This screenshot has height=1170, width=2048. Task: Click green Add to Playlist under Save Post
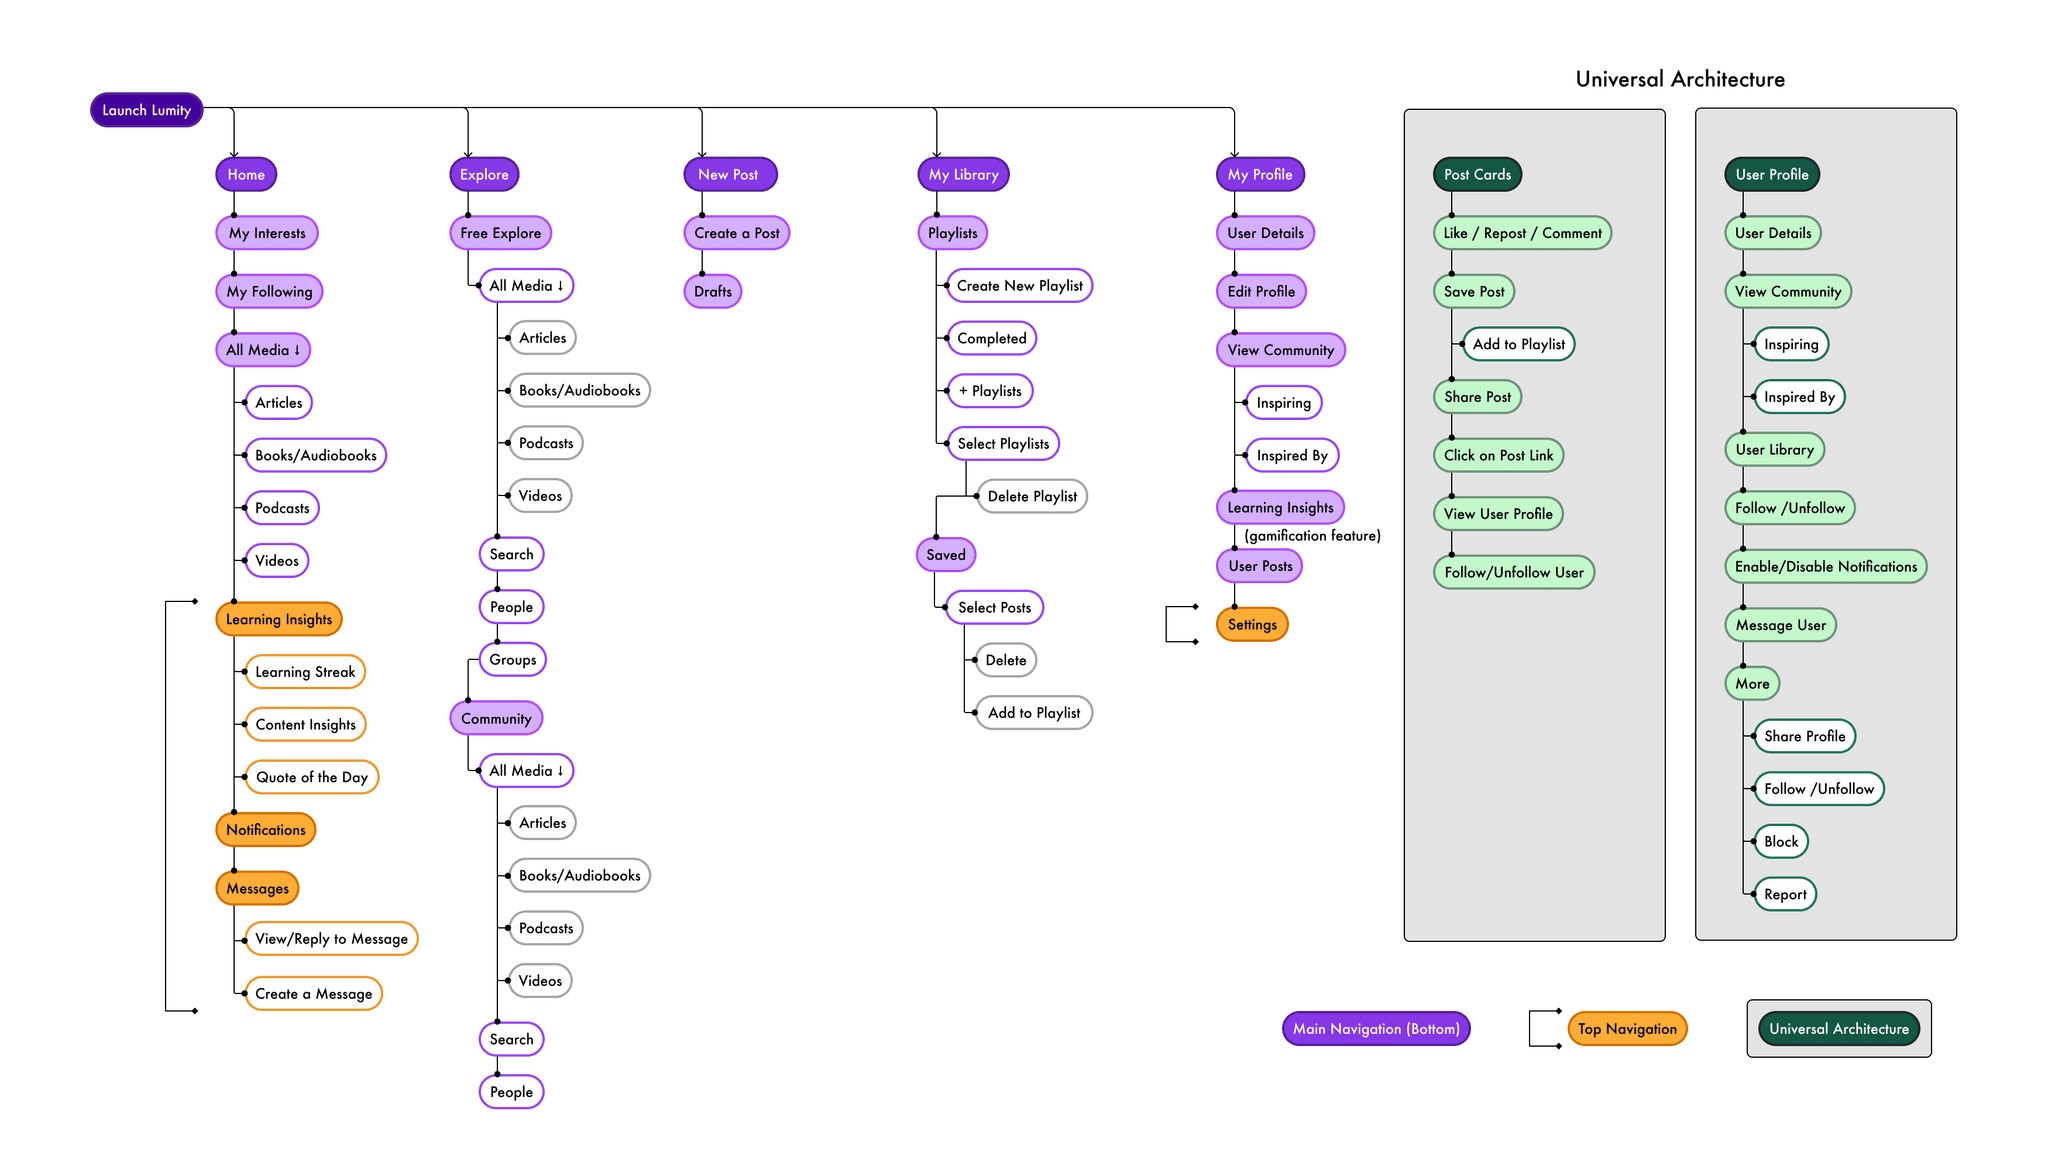tap(1518, 344)
